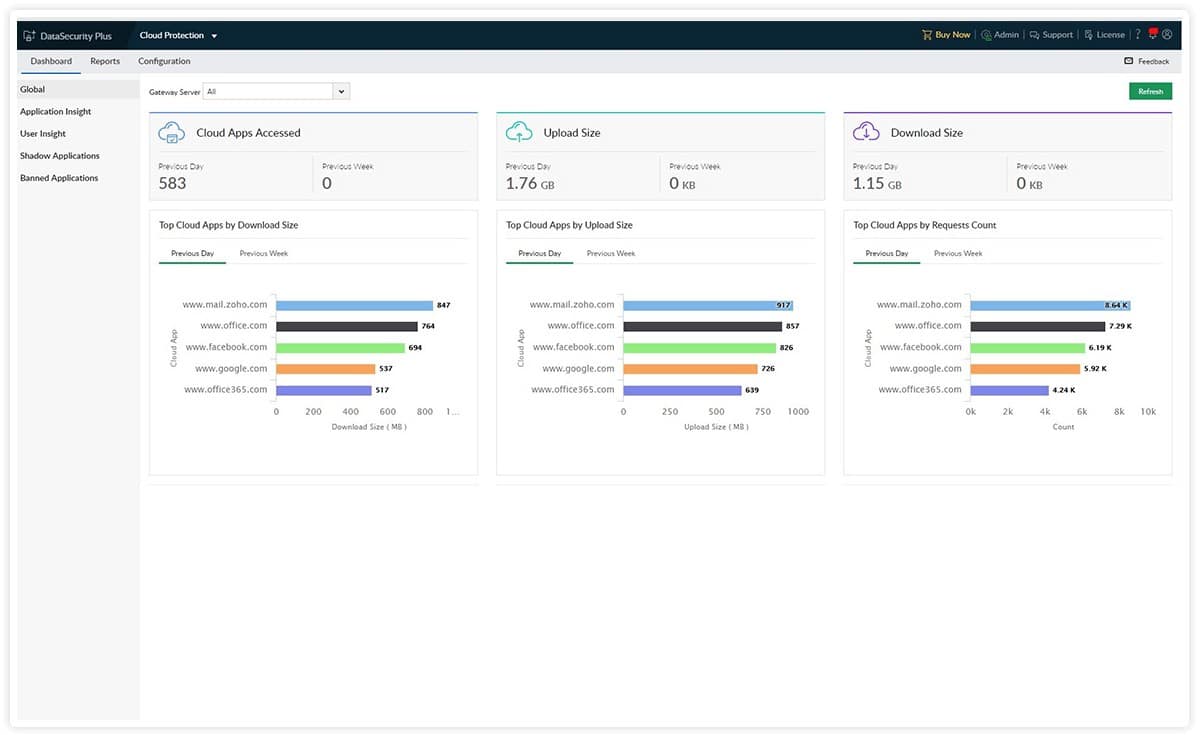The width and height of the screenshot is (1200, 735).
Task: Click the Top Cloud Apps by Upload Size title
Action: pyautogui.click(x=569, y=225)
